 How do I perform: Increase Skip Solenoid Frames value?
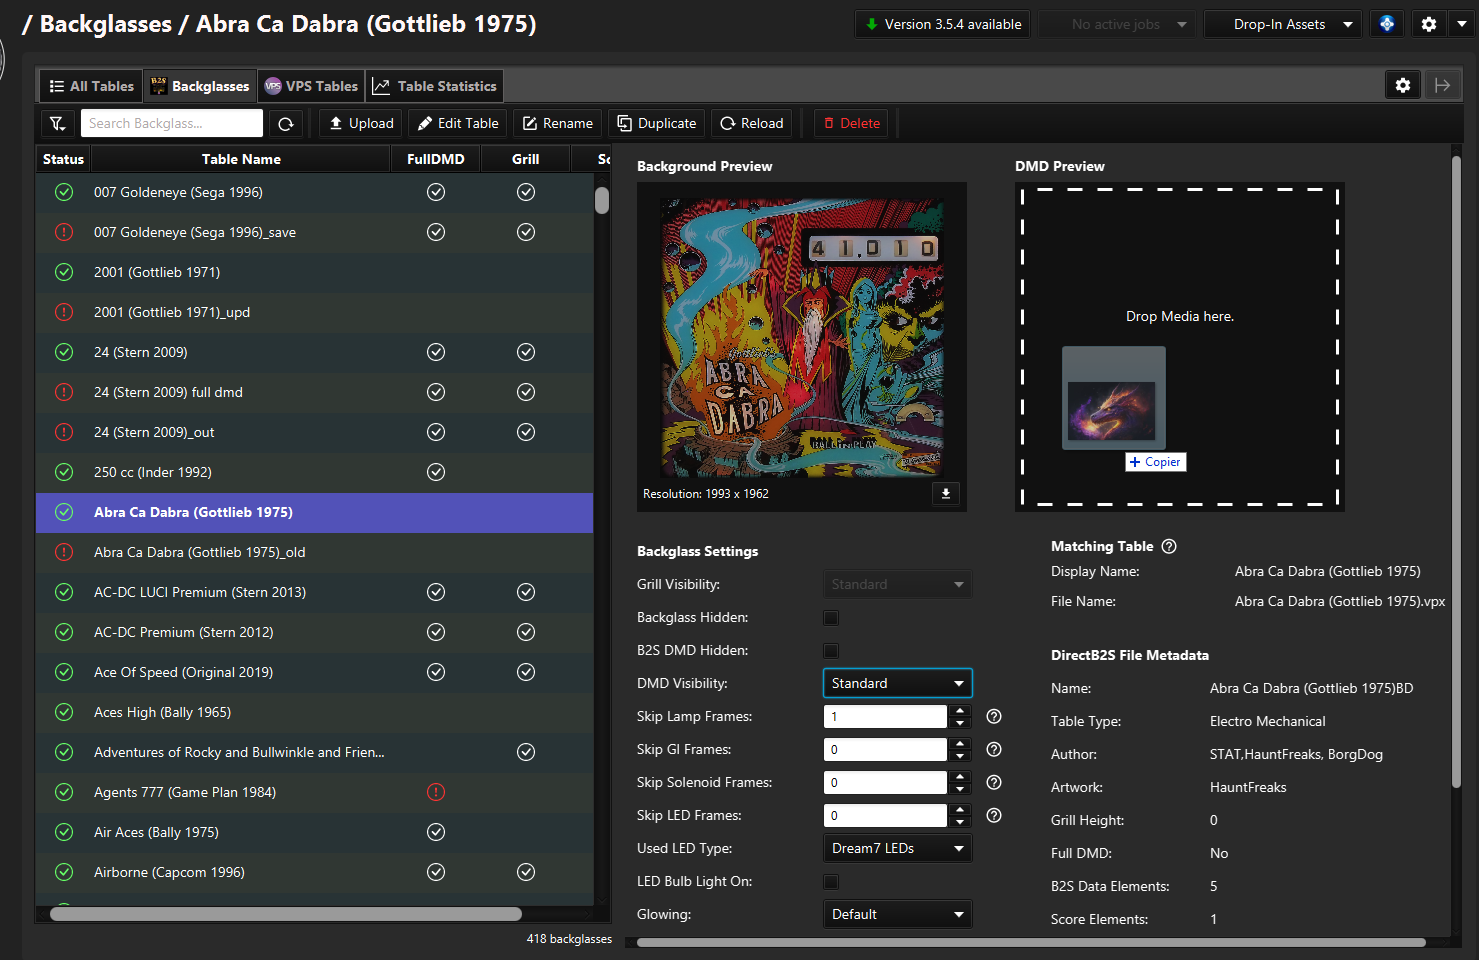(x=961, y=777)
